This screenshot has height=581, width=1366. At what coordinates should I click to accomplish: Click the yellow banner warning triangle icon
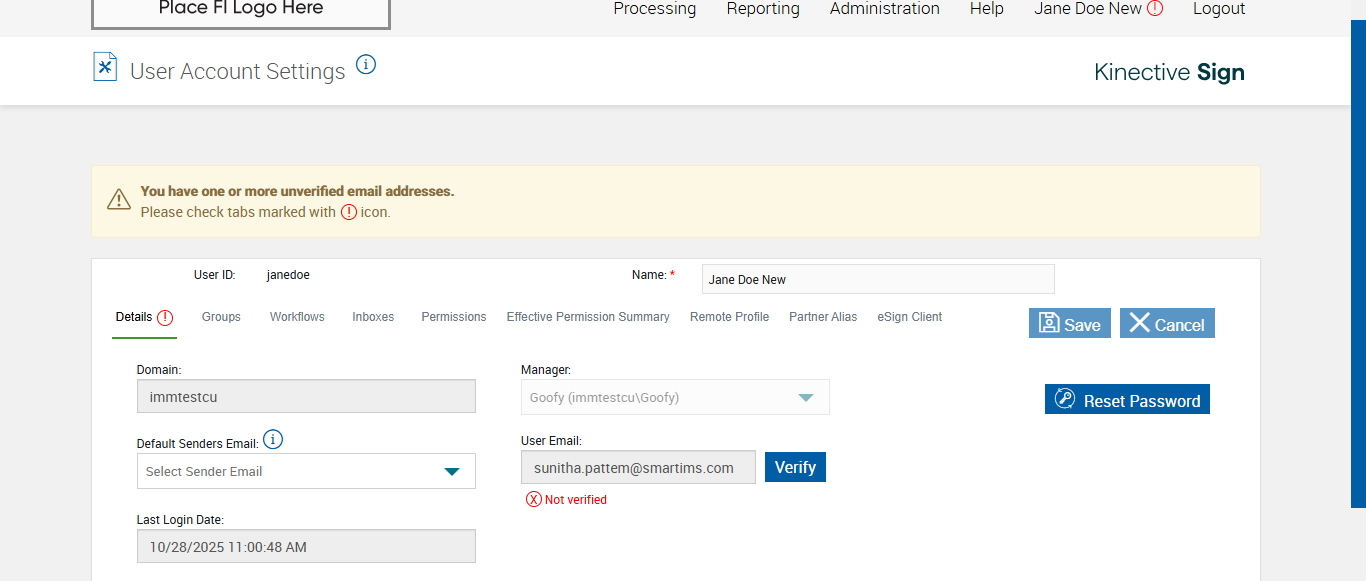point(119,199)
